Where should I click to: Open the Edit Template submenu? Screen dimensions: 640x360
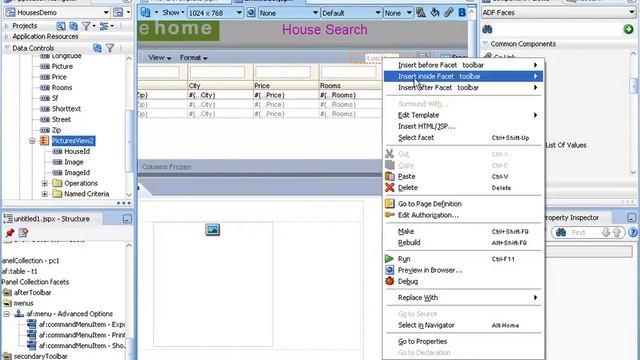click(x=463, y=115)
